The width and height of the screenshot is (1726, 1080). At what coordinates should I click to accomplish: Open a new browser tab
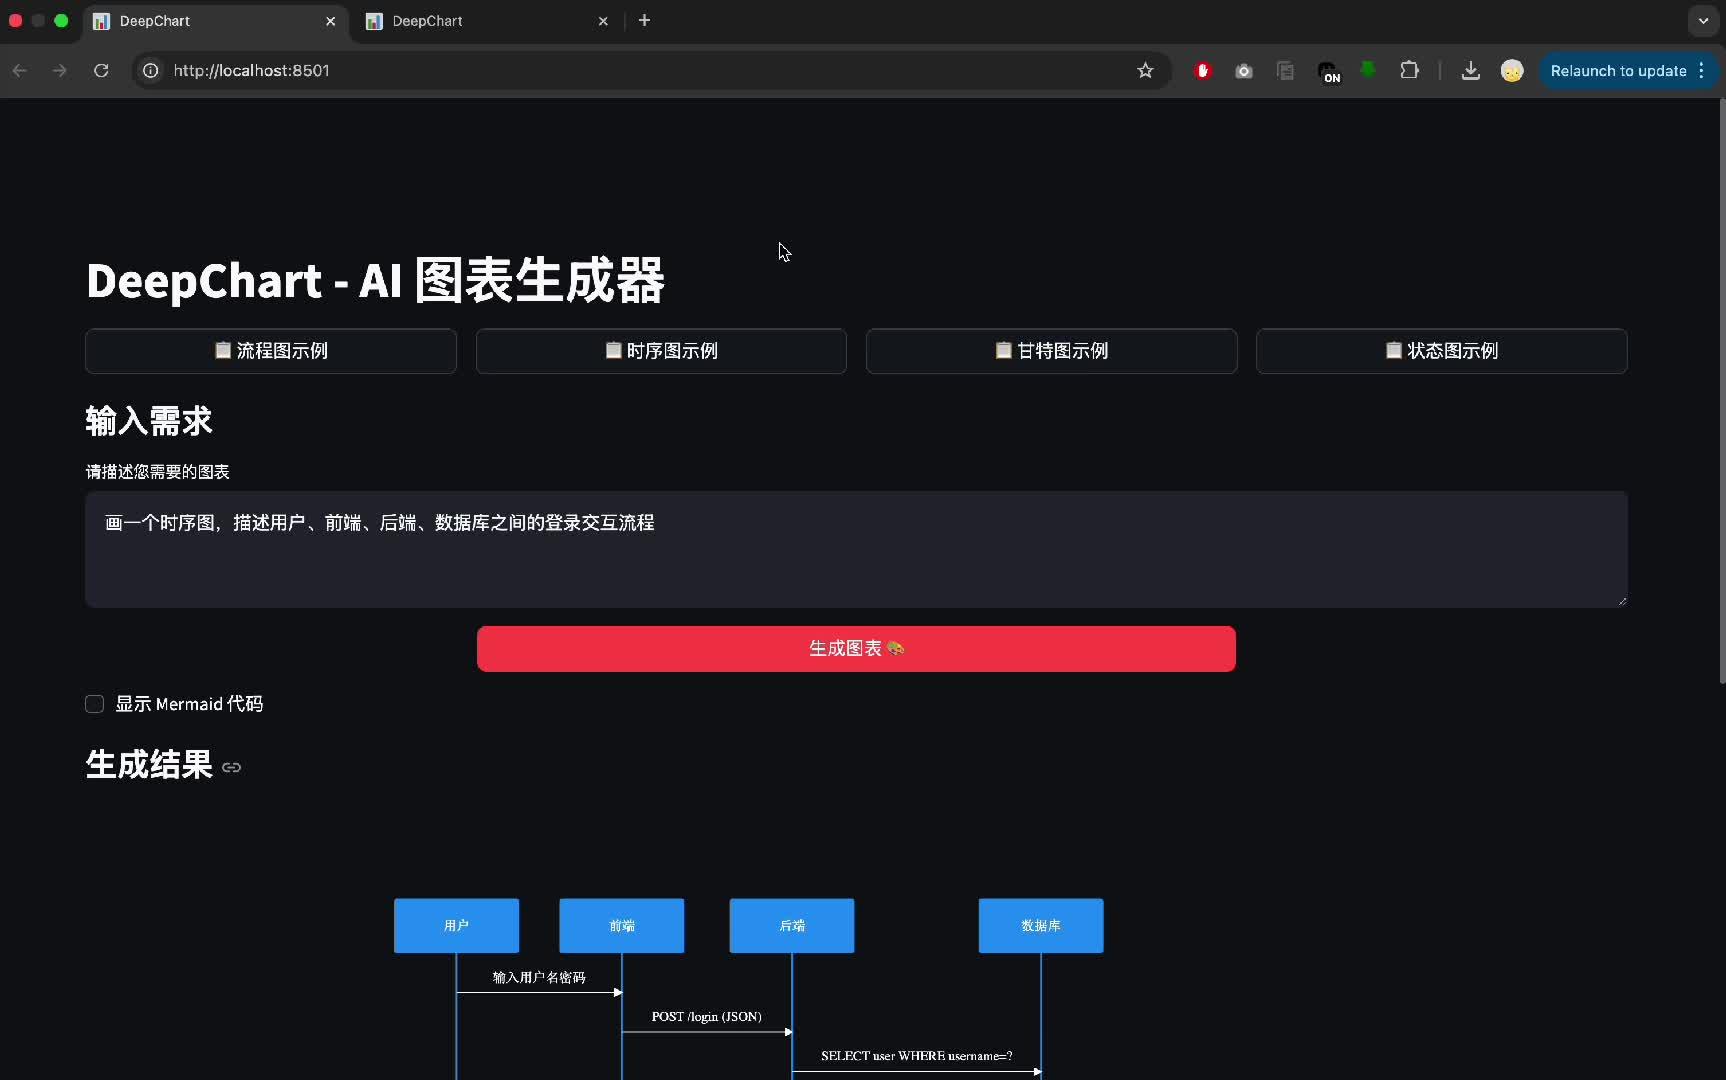645,20
